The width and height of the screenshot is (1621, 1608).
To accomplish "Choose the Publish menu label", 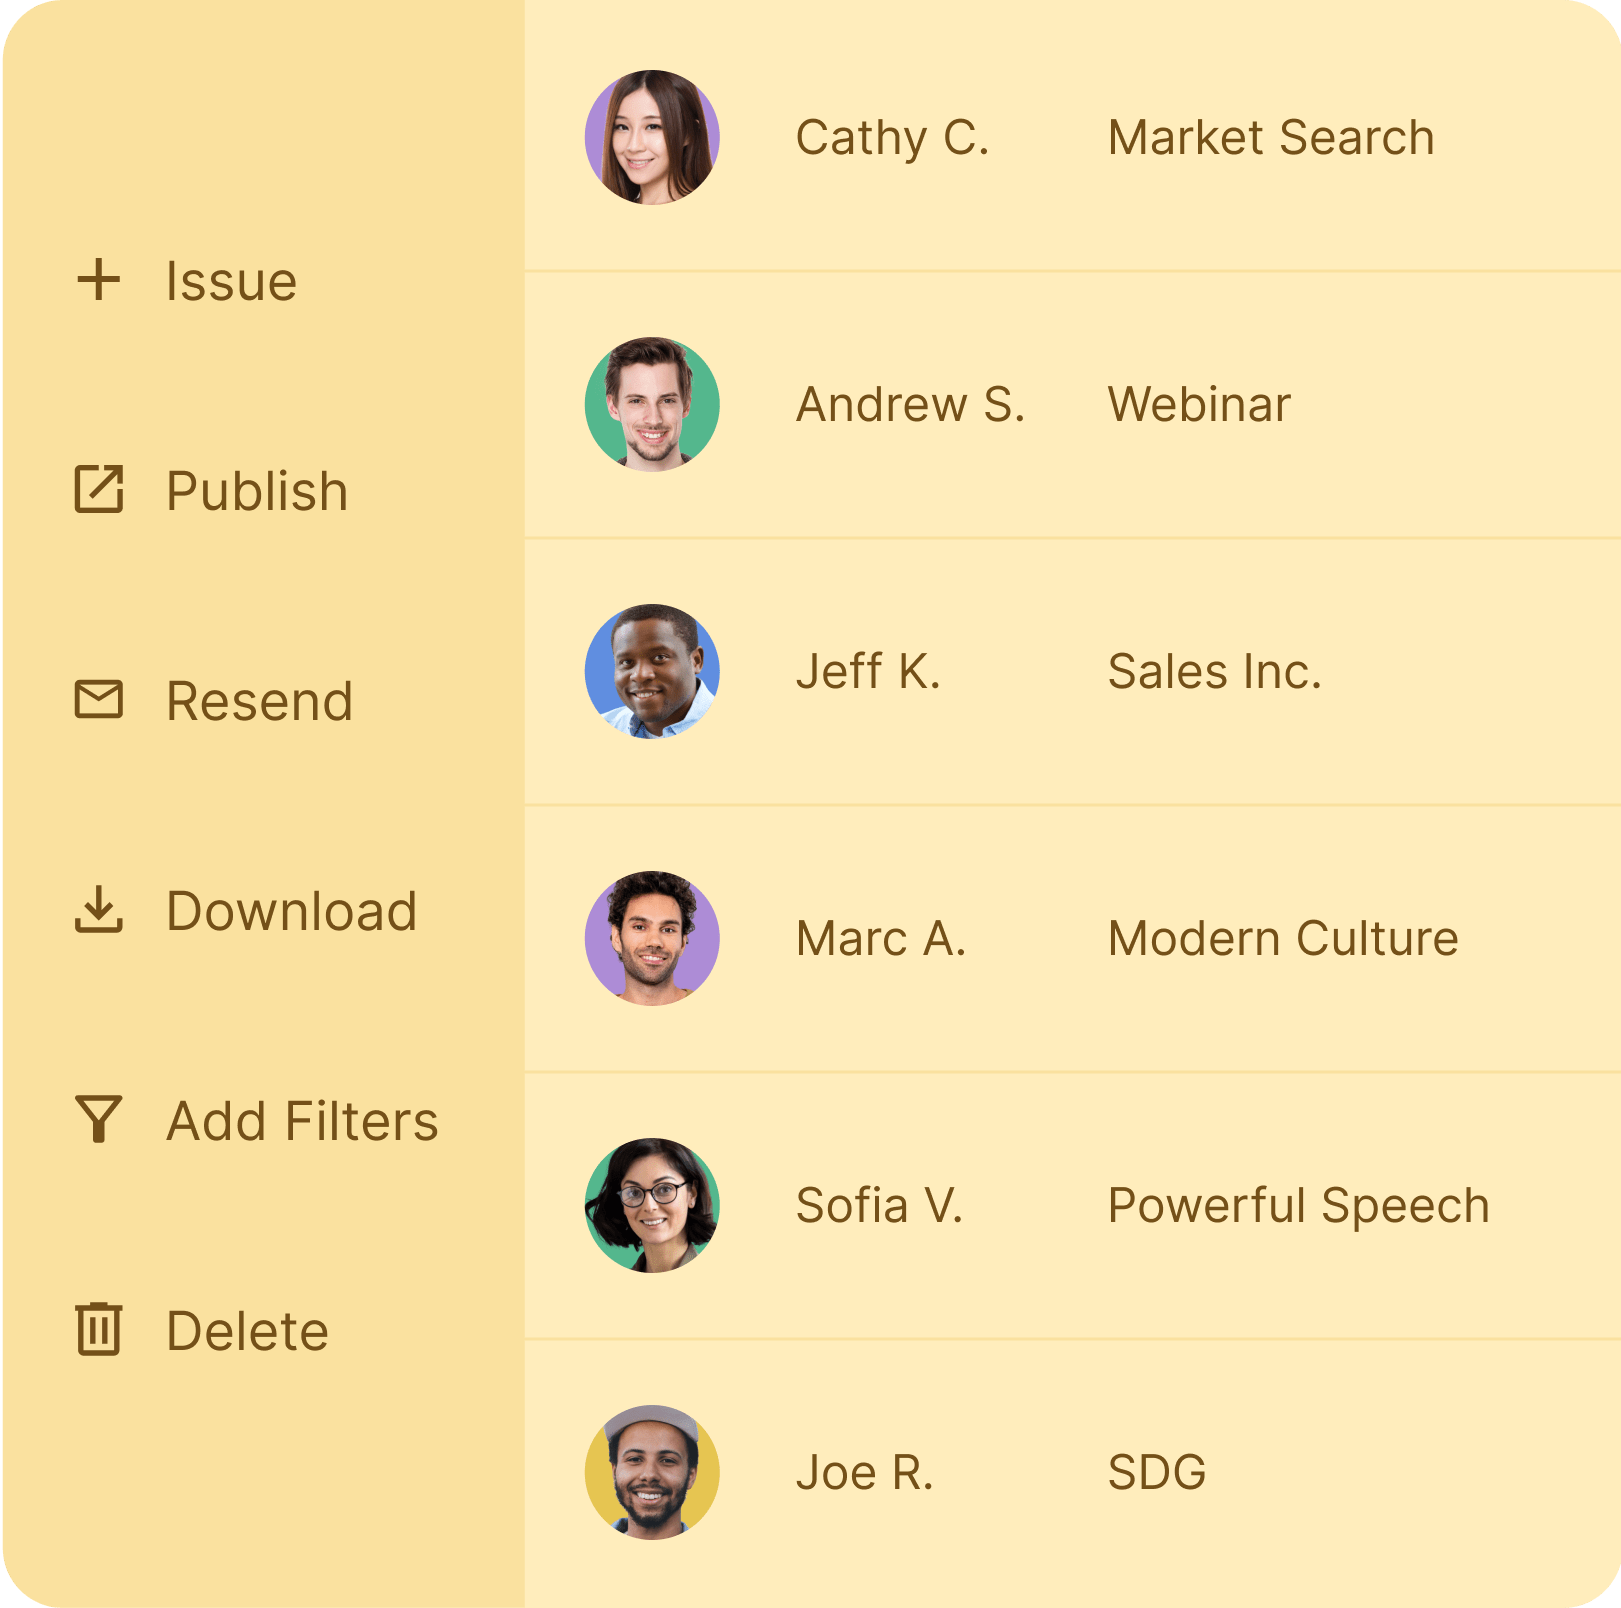I will pos(257,491).
